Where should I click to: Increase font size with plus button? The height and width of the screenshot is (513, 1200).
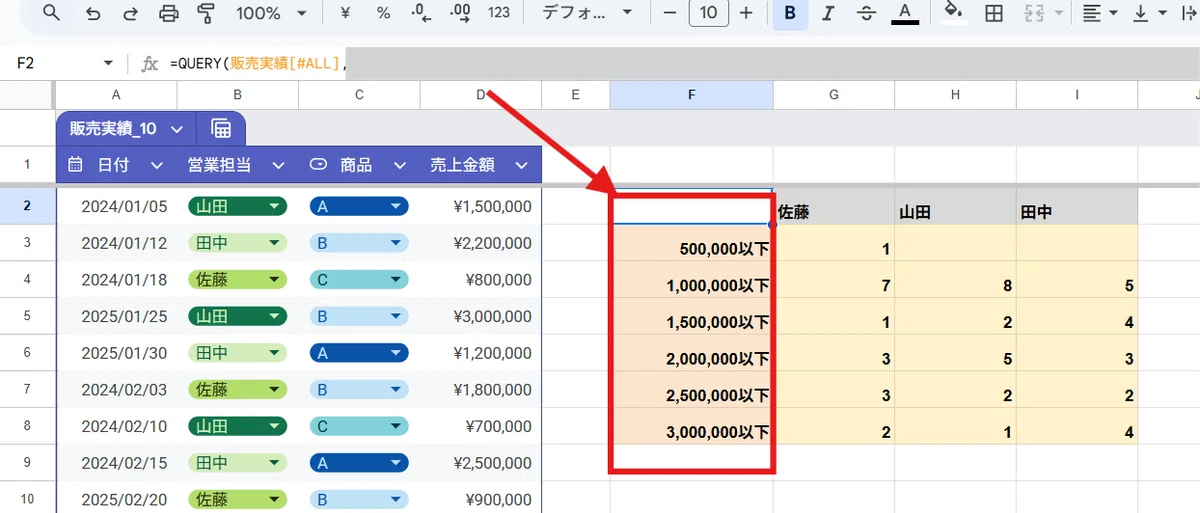click(746, 13)
